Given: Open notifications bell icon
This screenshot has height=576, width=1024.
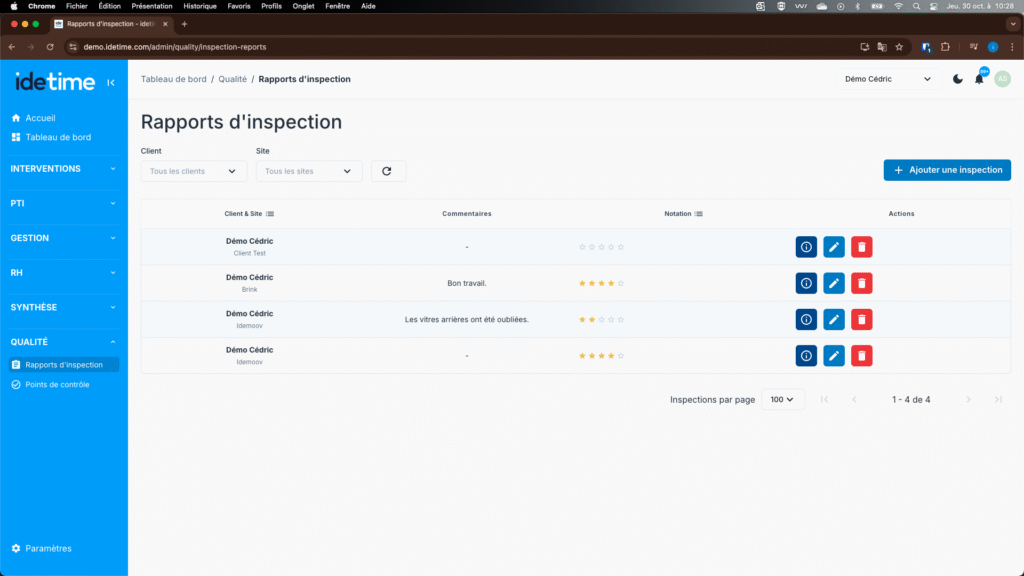Looking at the screenshot, I should tap(979, 79).
